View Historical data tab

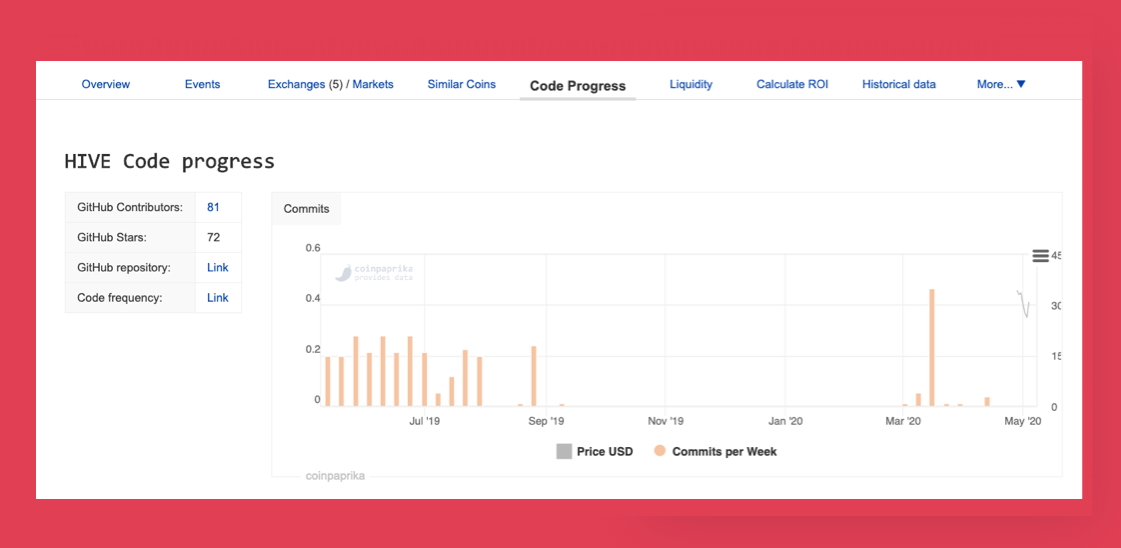[899, 84]
